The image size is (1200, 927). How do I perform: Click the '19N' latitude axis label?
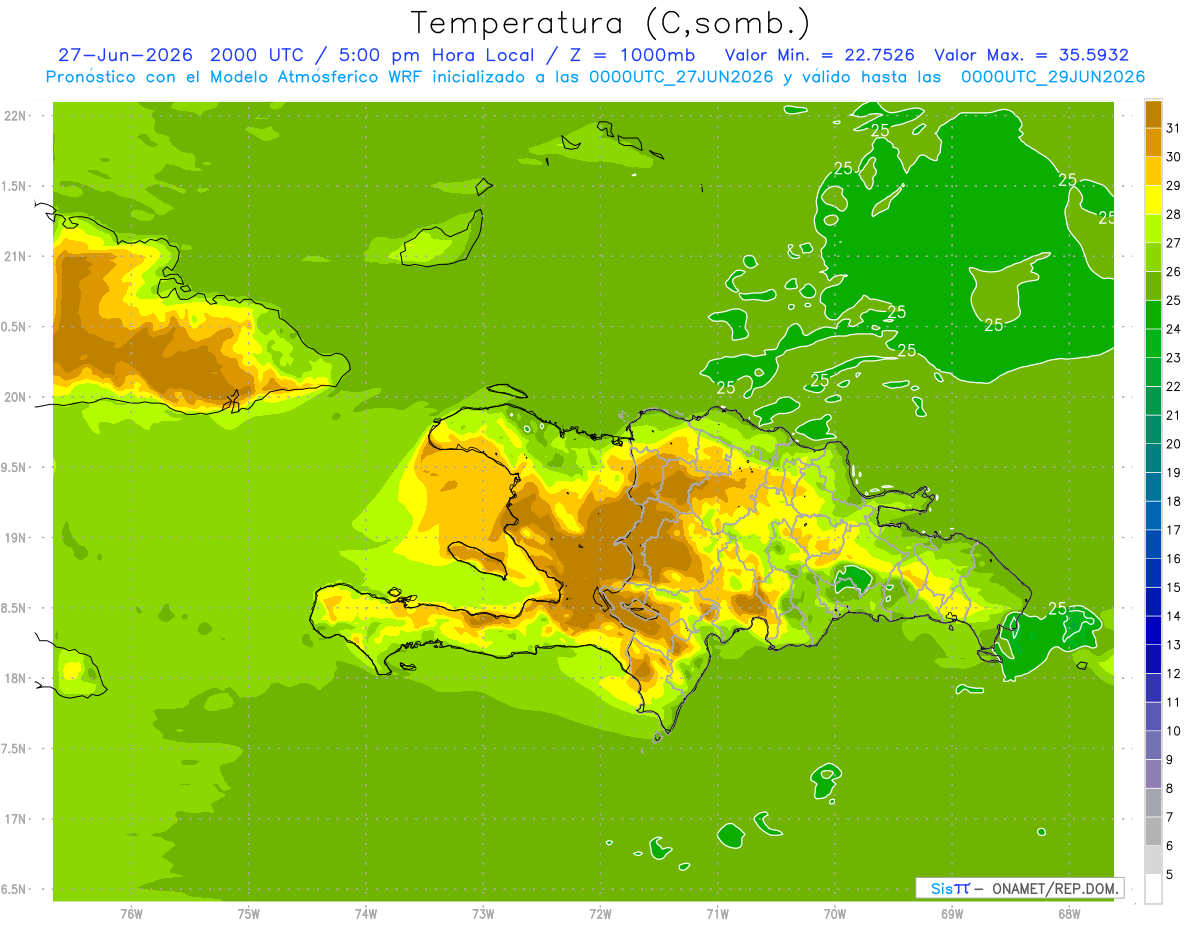point(16,537)
